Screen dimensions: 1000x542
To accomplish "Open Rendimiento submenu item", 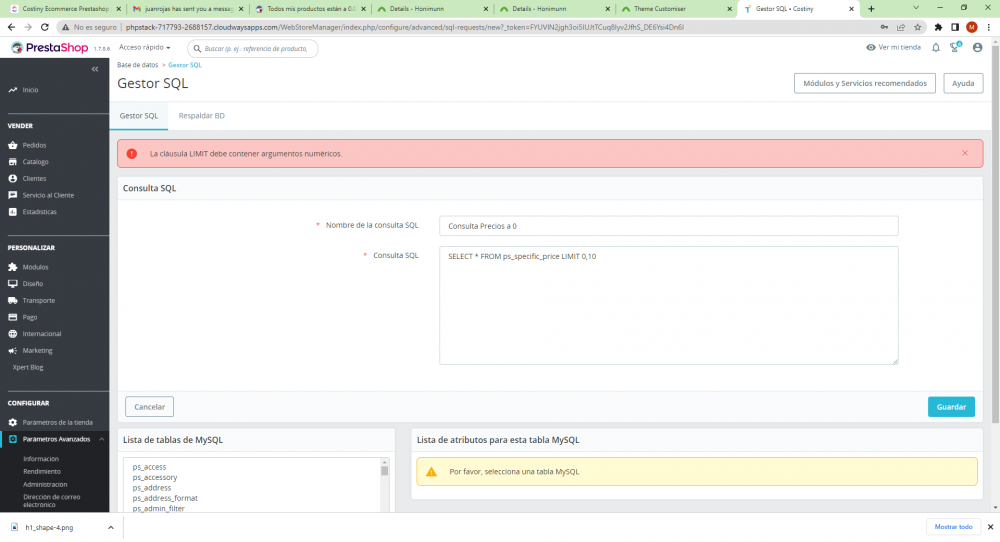I will coord(42,471).
